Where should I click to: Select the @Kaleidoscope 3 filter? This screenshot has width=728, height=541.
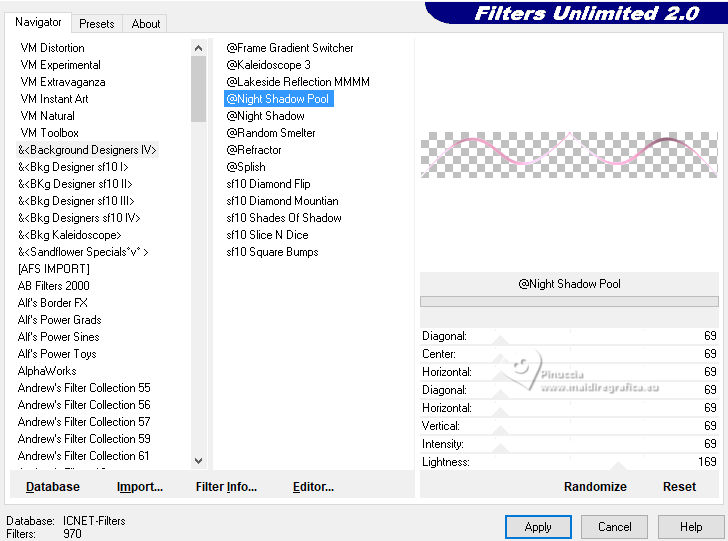268,65
